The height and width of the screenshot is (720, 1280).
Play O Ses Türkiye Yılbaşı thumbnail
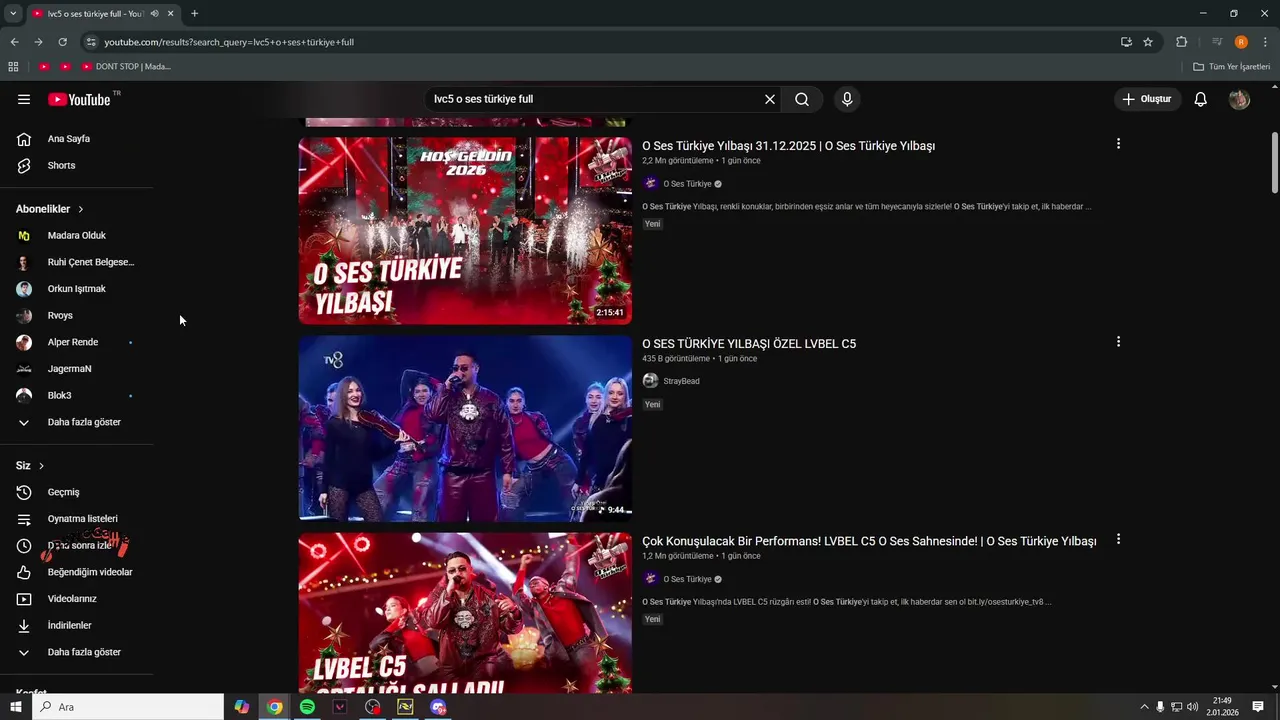point(465,231)
